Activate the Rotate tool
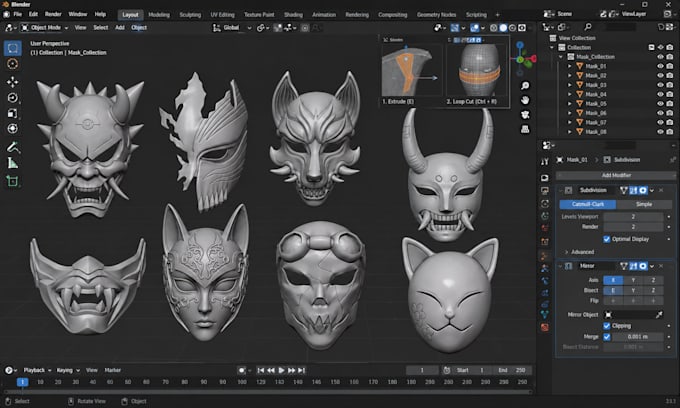680x408 pixels. [x=13, y=98]
